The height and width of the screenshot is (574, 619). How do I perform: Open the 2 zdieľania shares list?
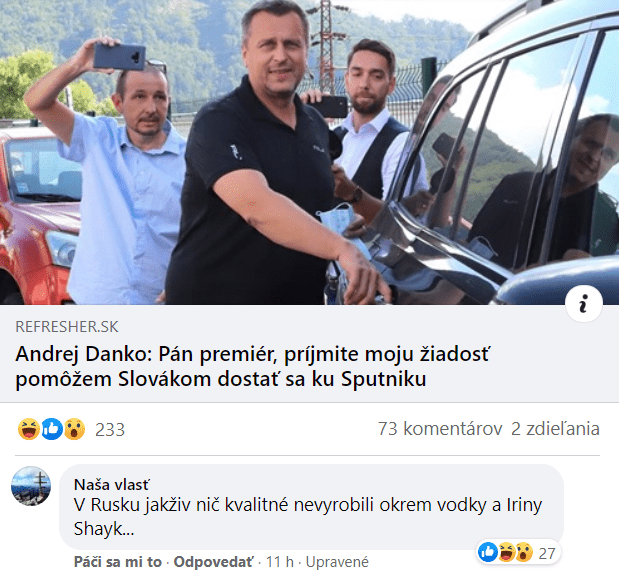(555, 429)
